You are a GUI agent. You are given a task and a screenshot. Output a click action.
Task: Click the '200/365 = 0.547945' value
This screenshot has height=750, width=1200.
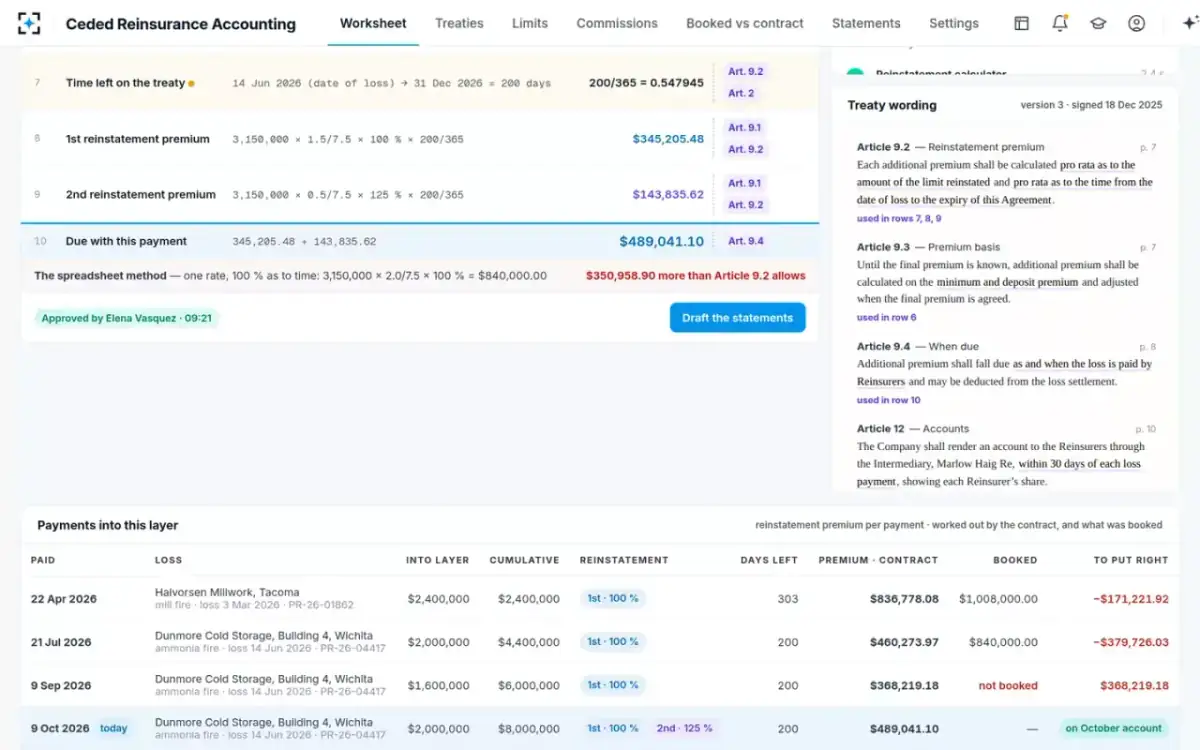(646, 83)
